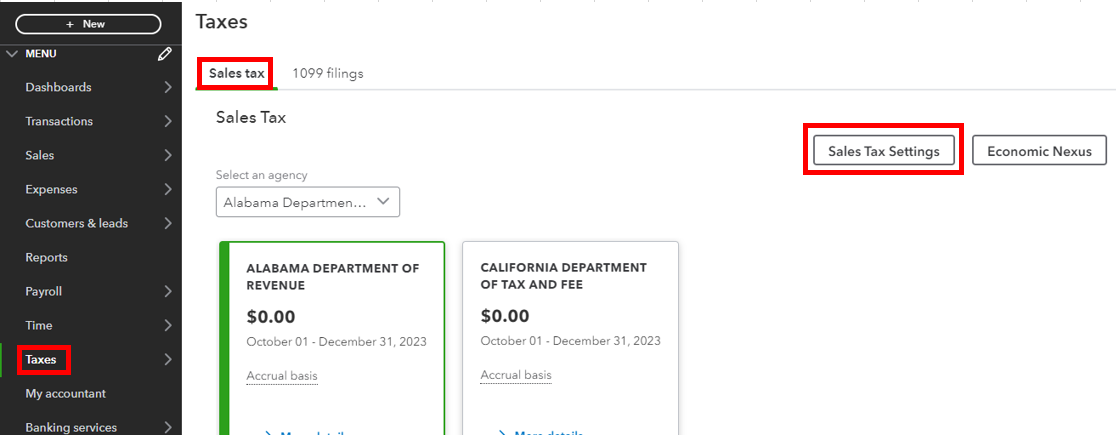Expand Customers & leads submenu arrow
This screenshot has height=435, width=1116.
[167, 224]
